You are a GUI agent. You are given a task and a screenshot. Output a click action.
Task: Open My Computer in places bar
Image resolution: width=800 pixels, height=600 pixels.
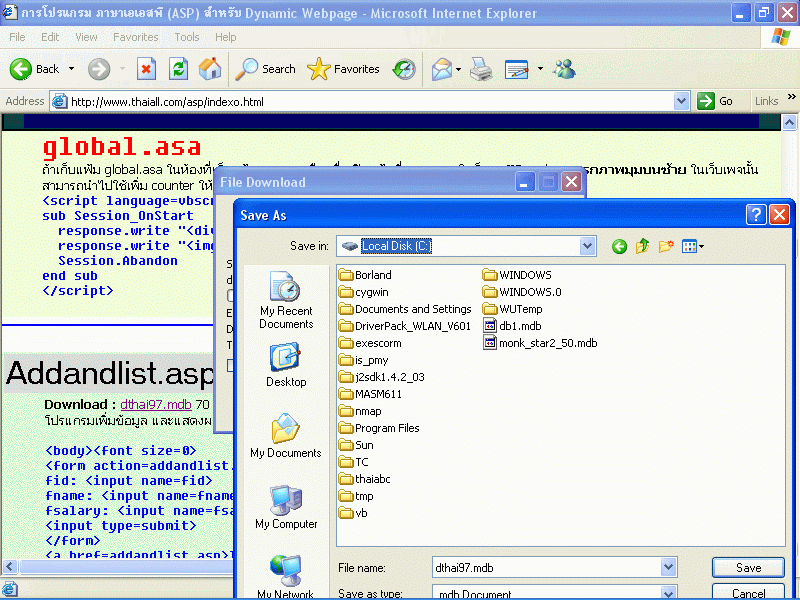pyautogui.click(x=286, y=507)
